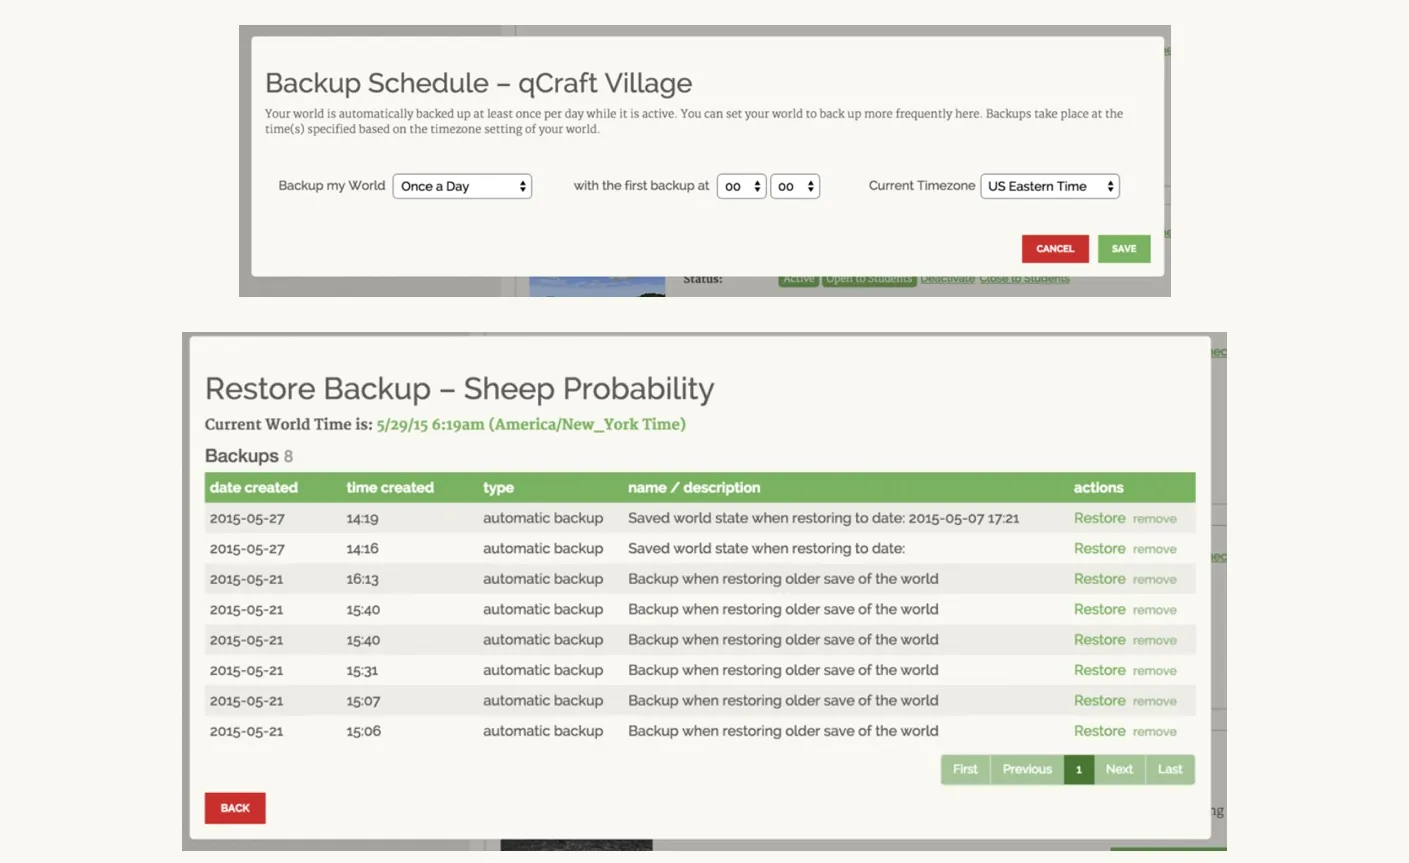The image size is (1409, 863).
Task: Restore the 2015-05-21 16:13 backup
Action: coord(1100,579)
